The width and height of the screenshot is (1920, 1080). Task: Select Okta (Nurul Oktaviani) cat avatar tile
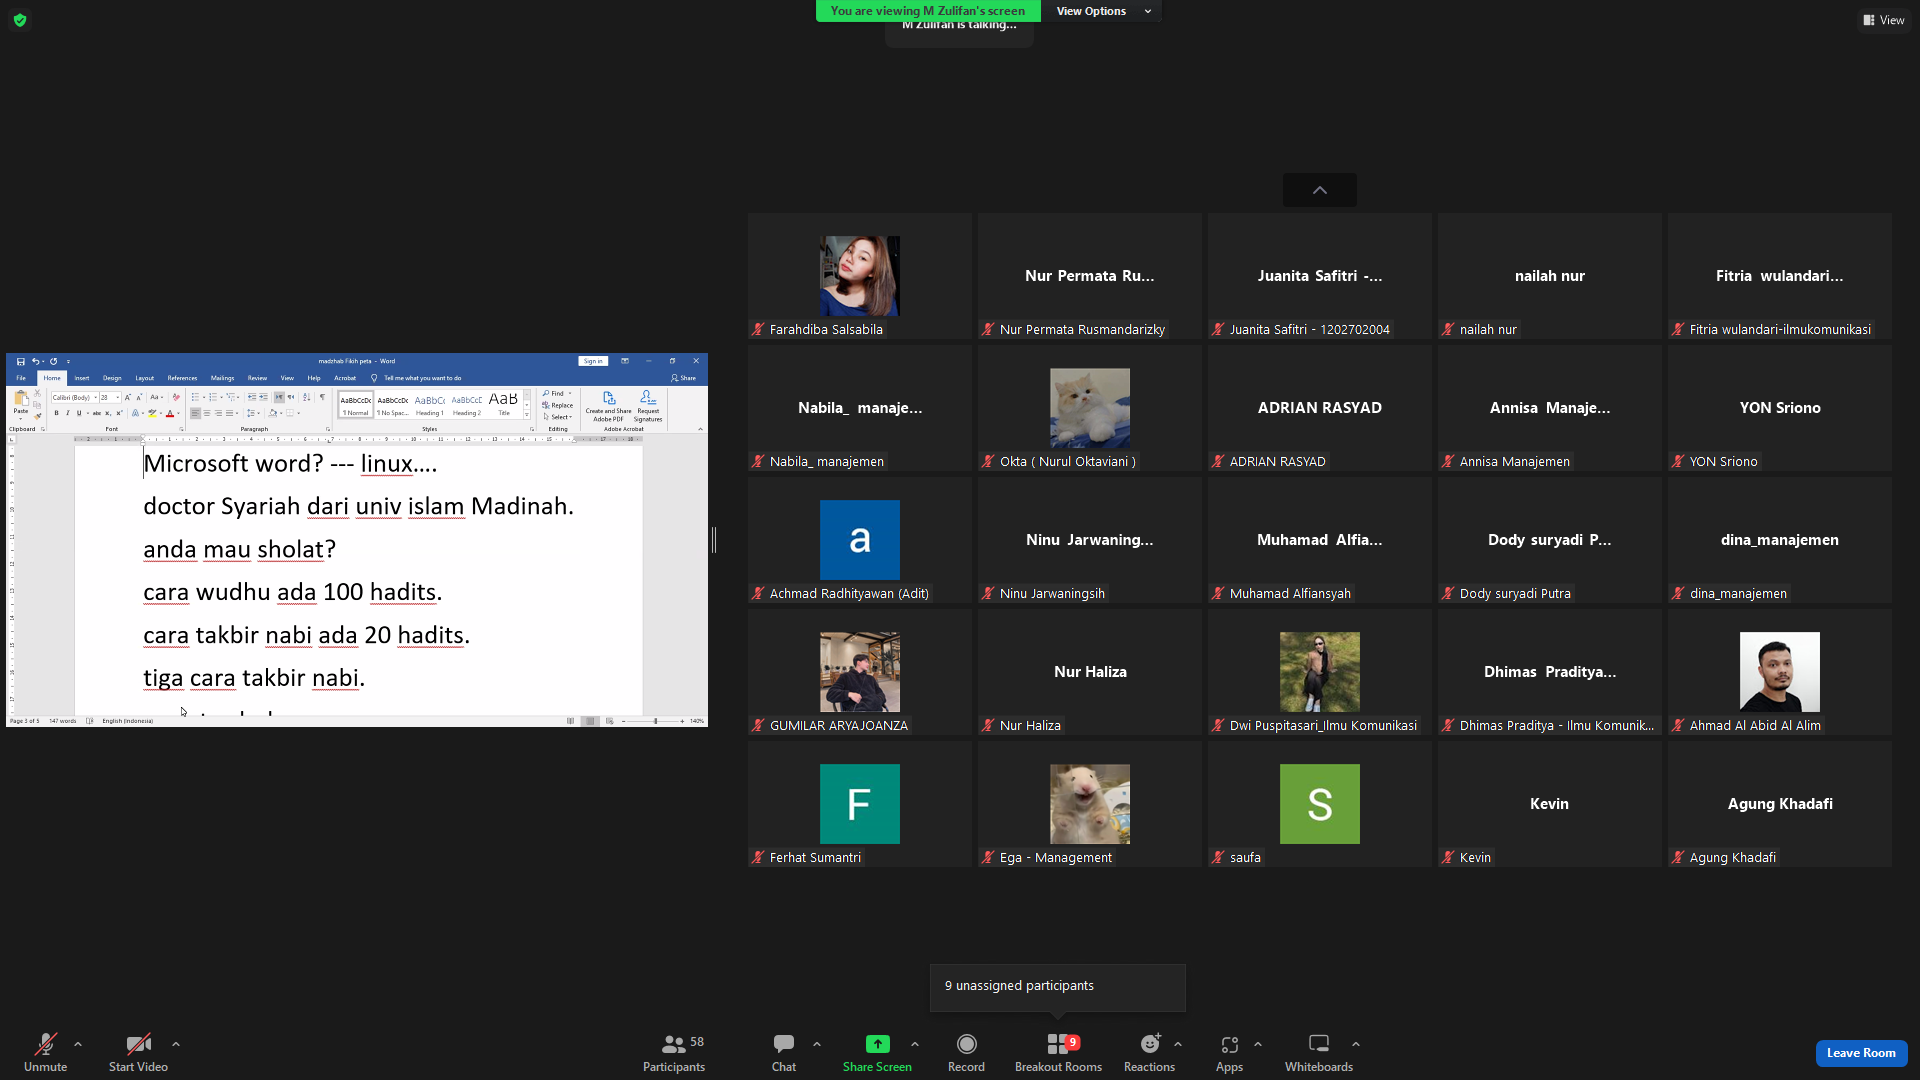coord(1090,408)
